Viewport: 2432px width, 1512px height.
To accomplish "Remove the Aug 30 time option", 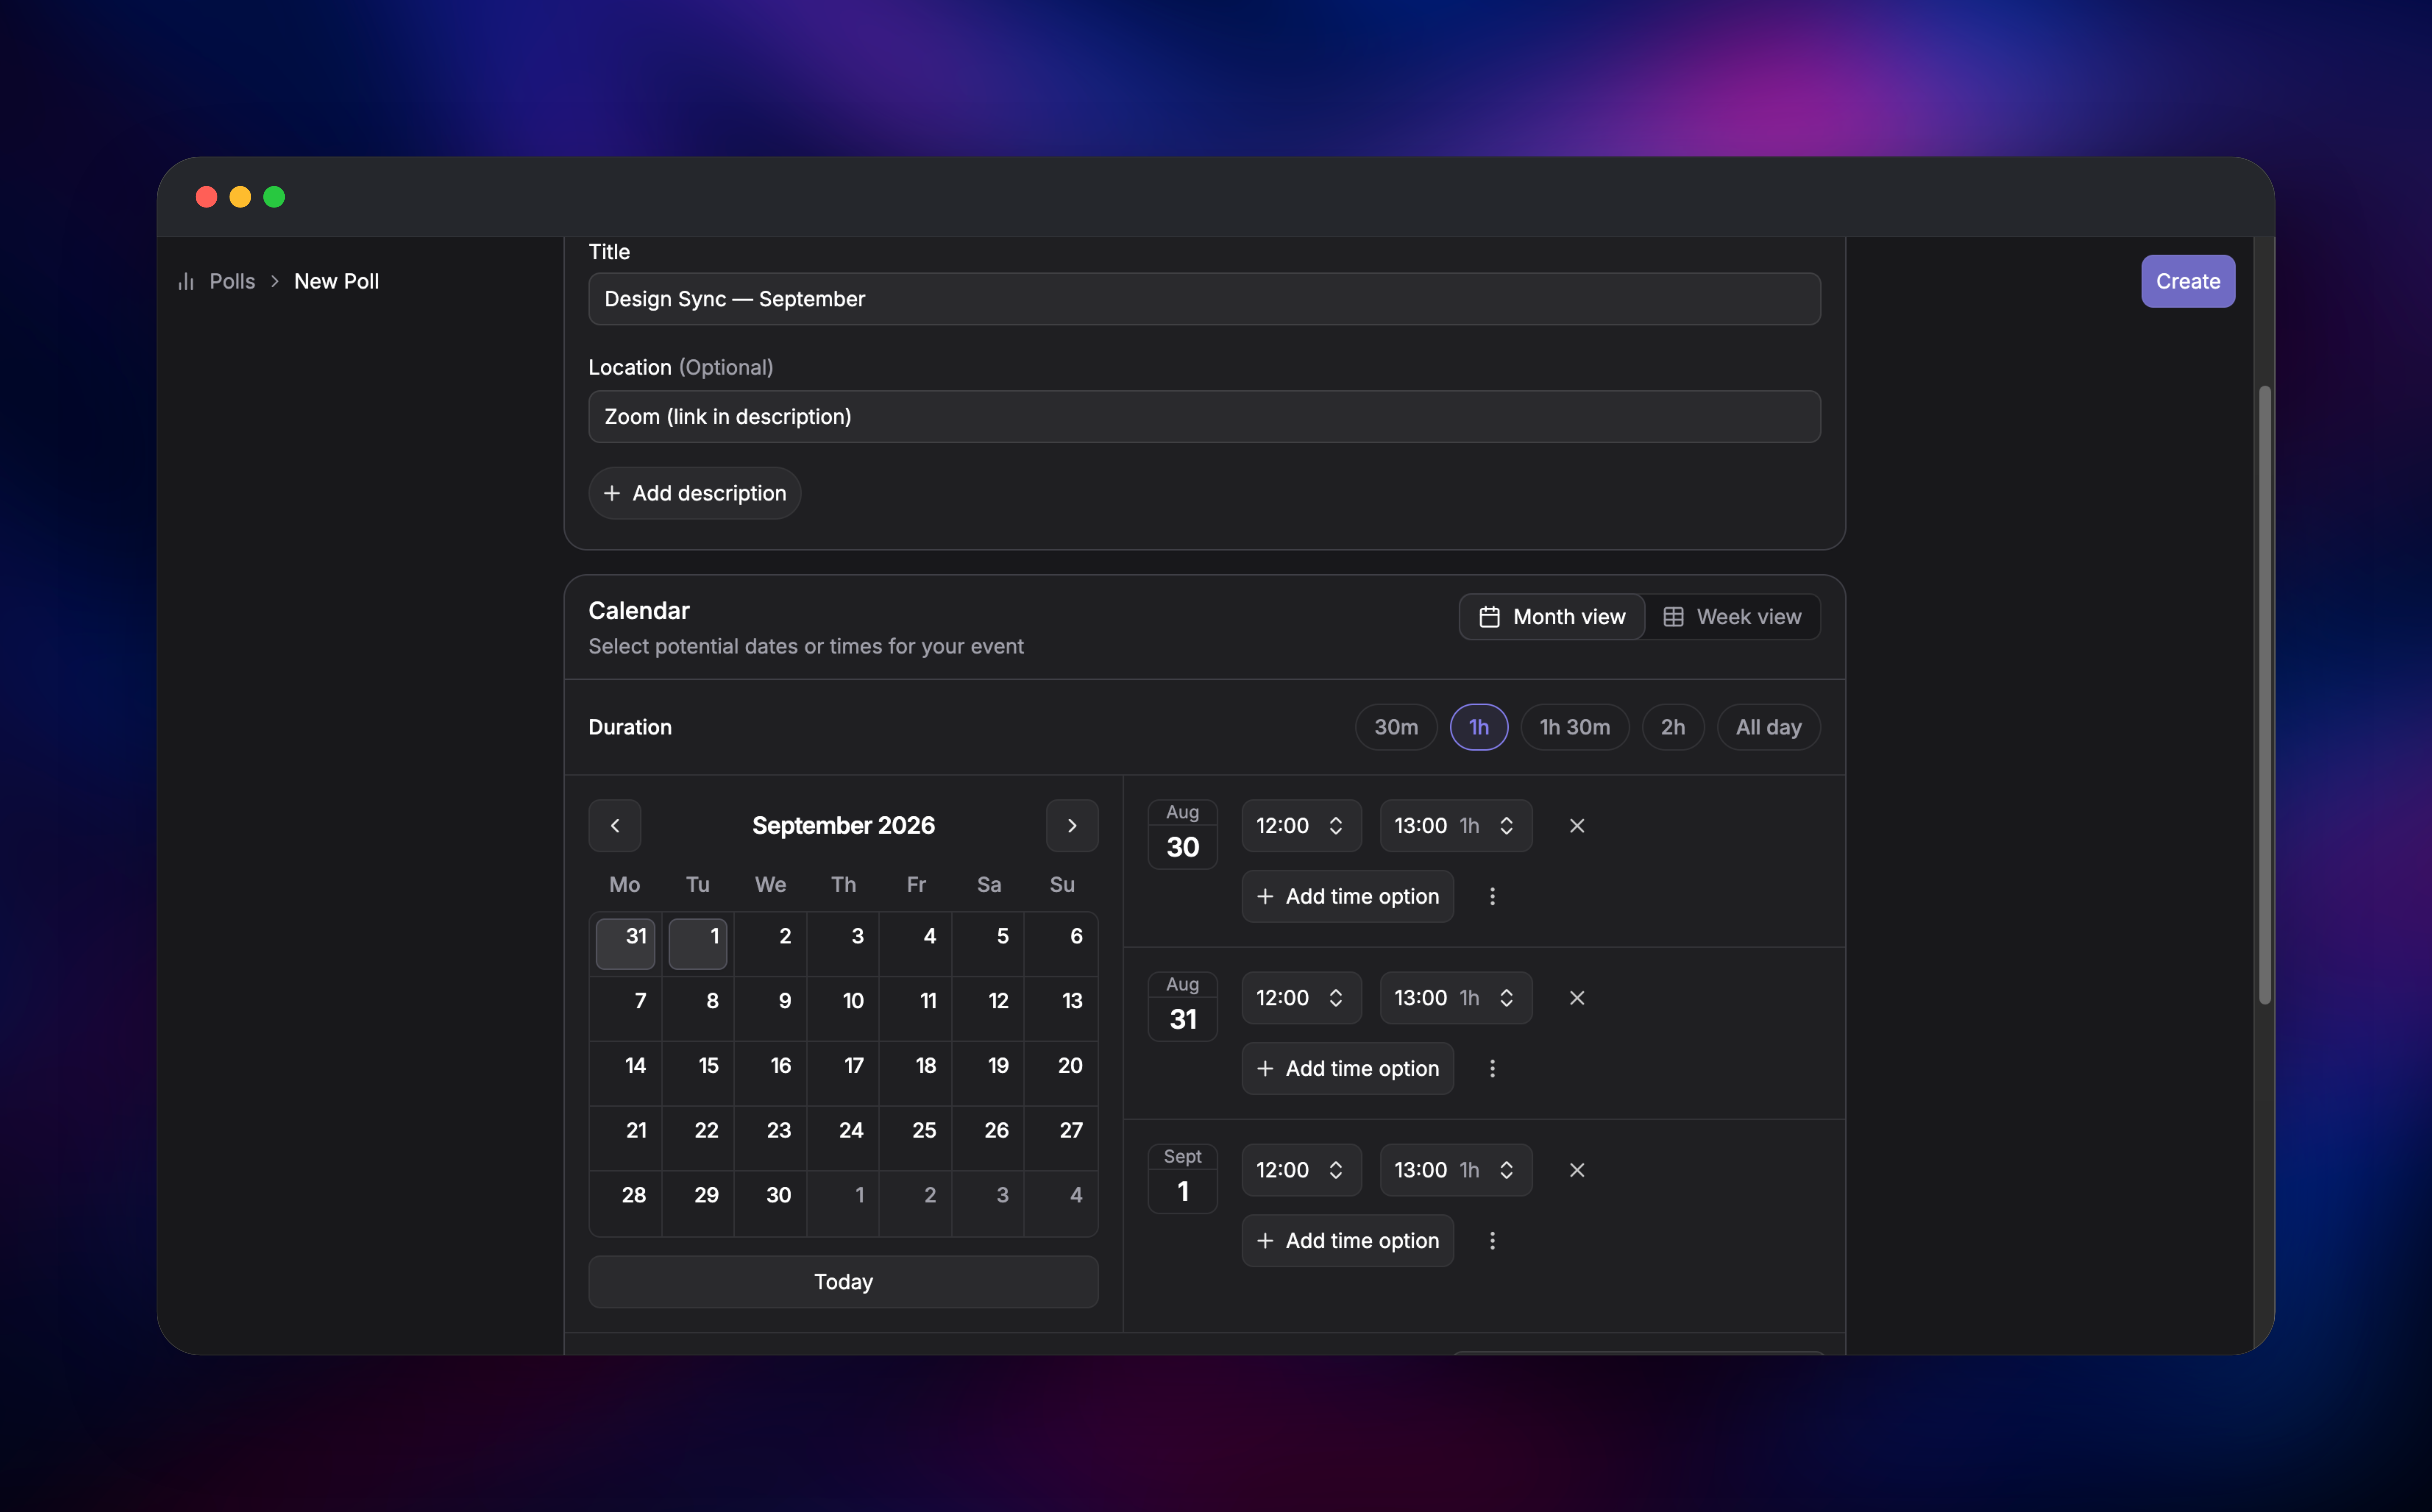I will [1577, 825].
